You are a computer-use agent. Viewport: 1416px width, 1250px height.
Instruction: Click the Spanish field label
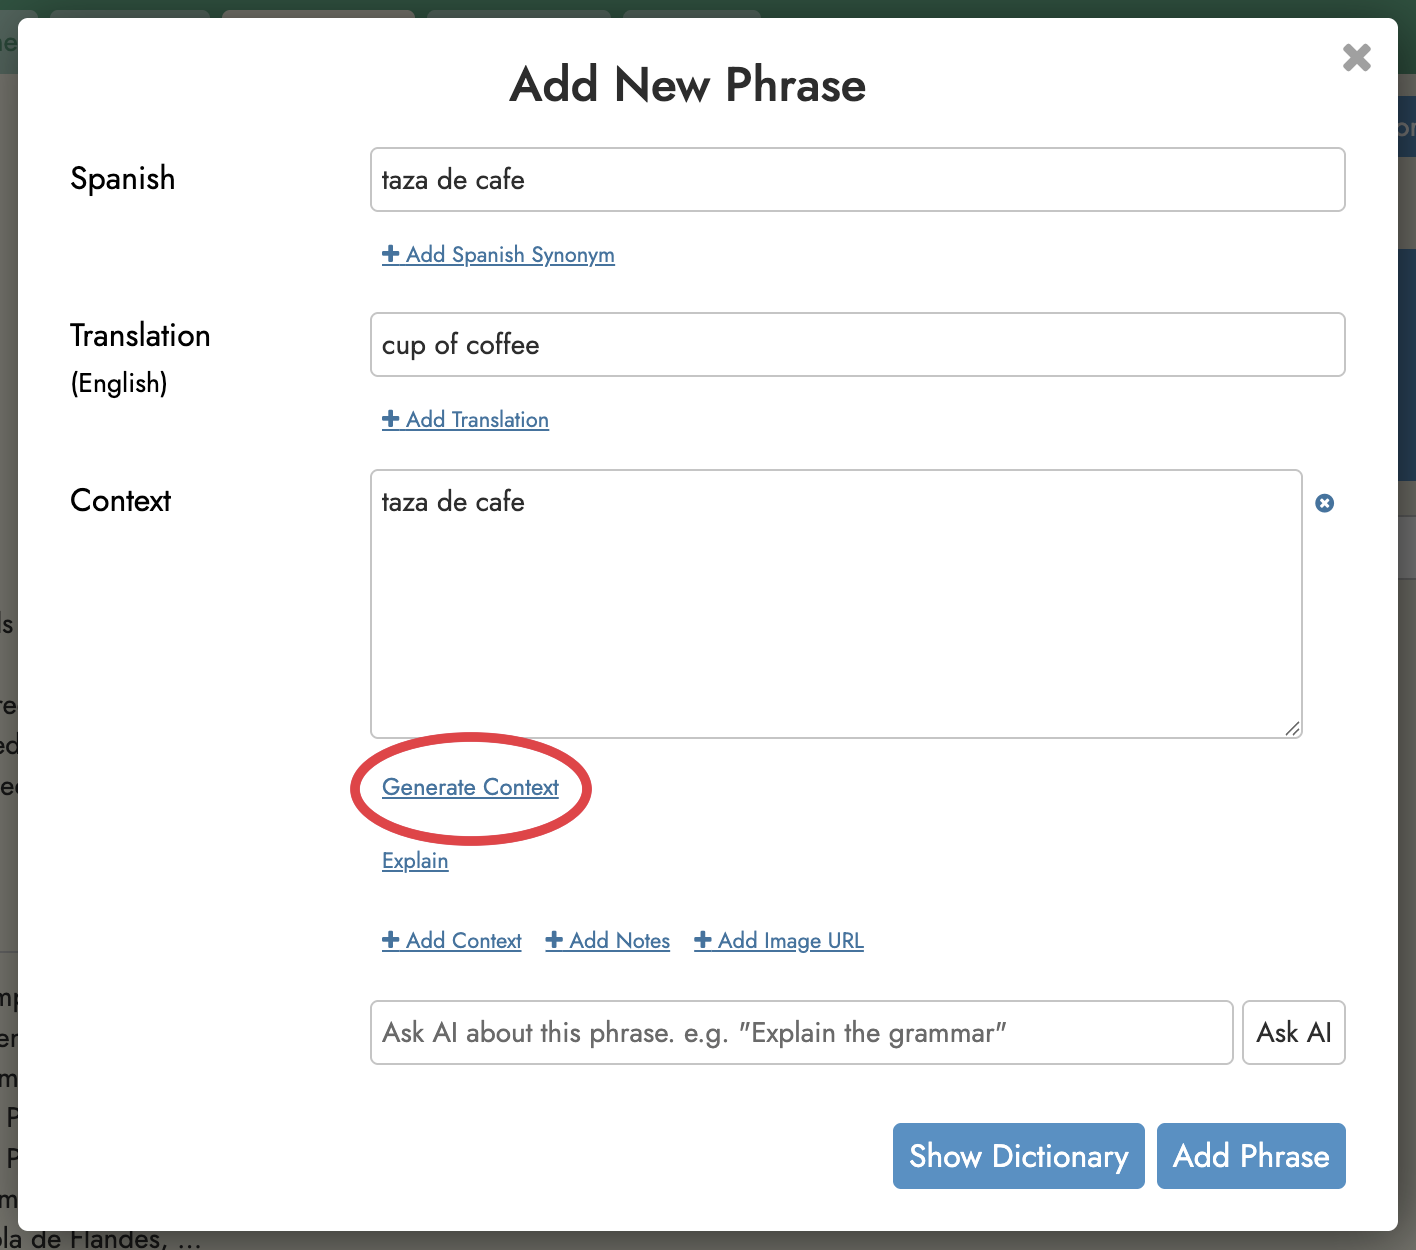coord(123,178)
